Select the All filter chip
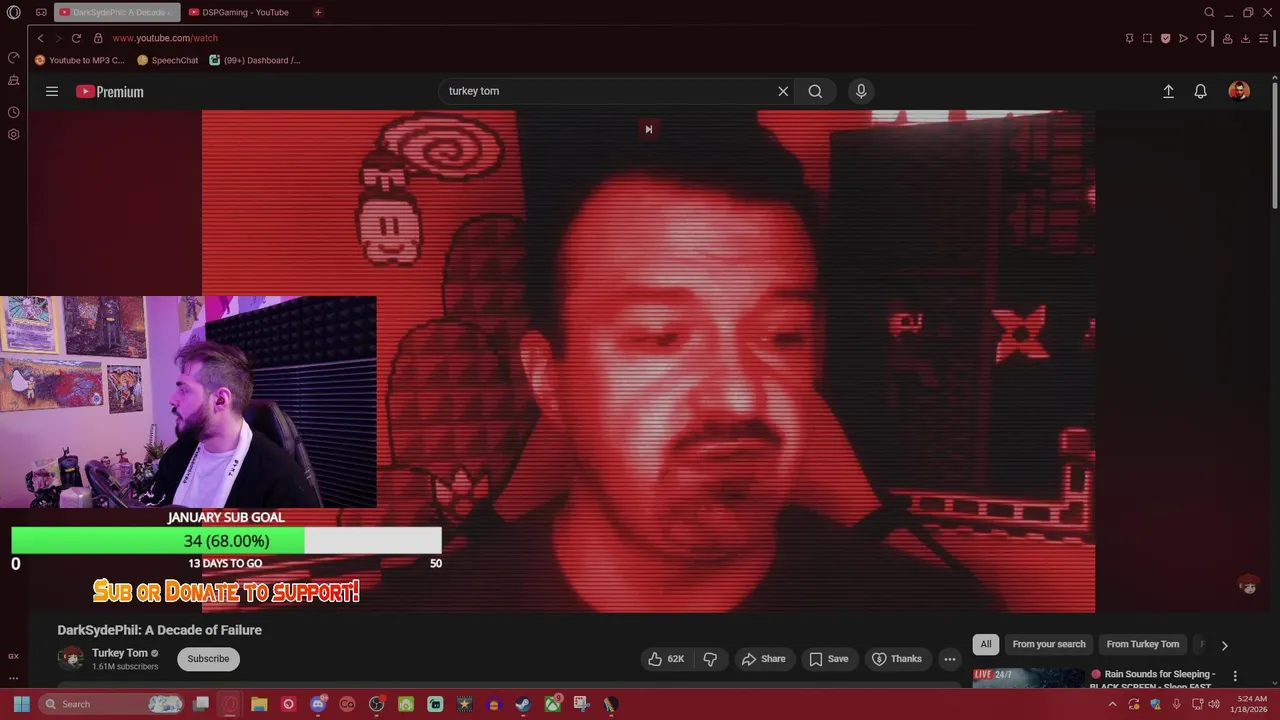 (x=986, y=645)
